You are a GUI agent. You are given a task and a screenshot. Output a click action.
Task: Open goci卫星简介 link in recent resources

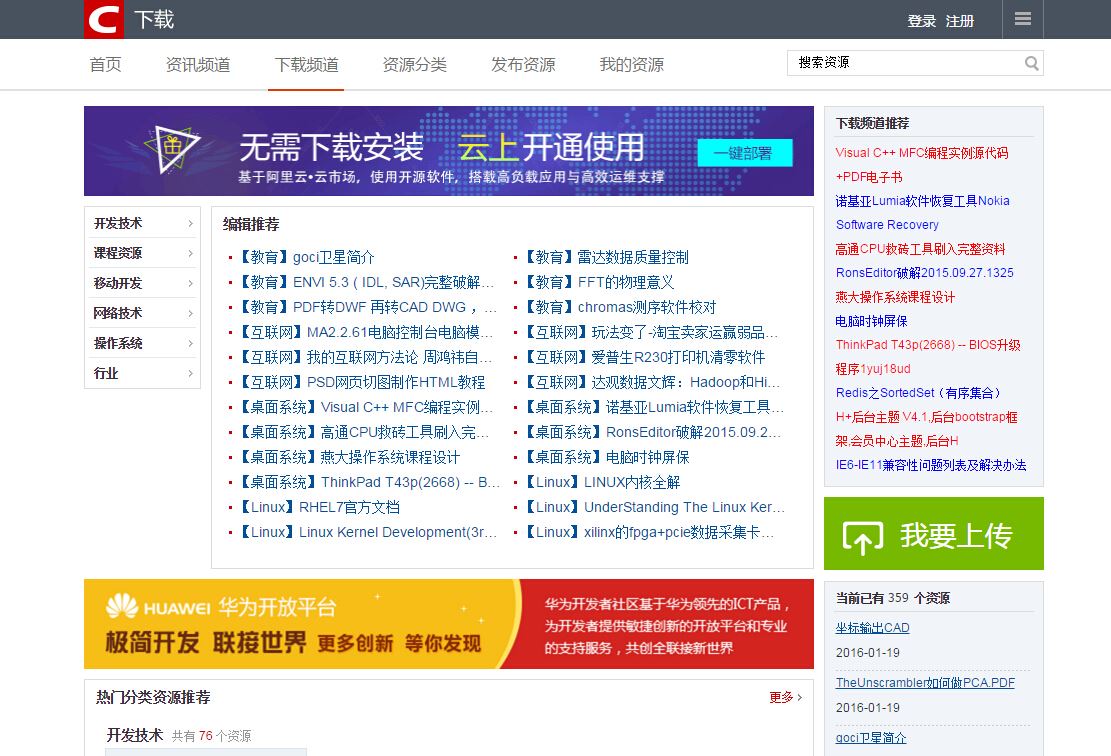[x=871, y=738]
